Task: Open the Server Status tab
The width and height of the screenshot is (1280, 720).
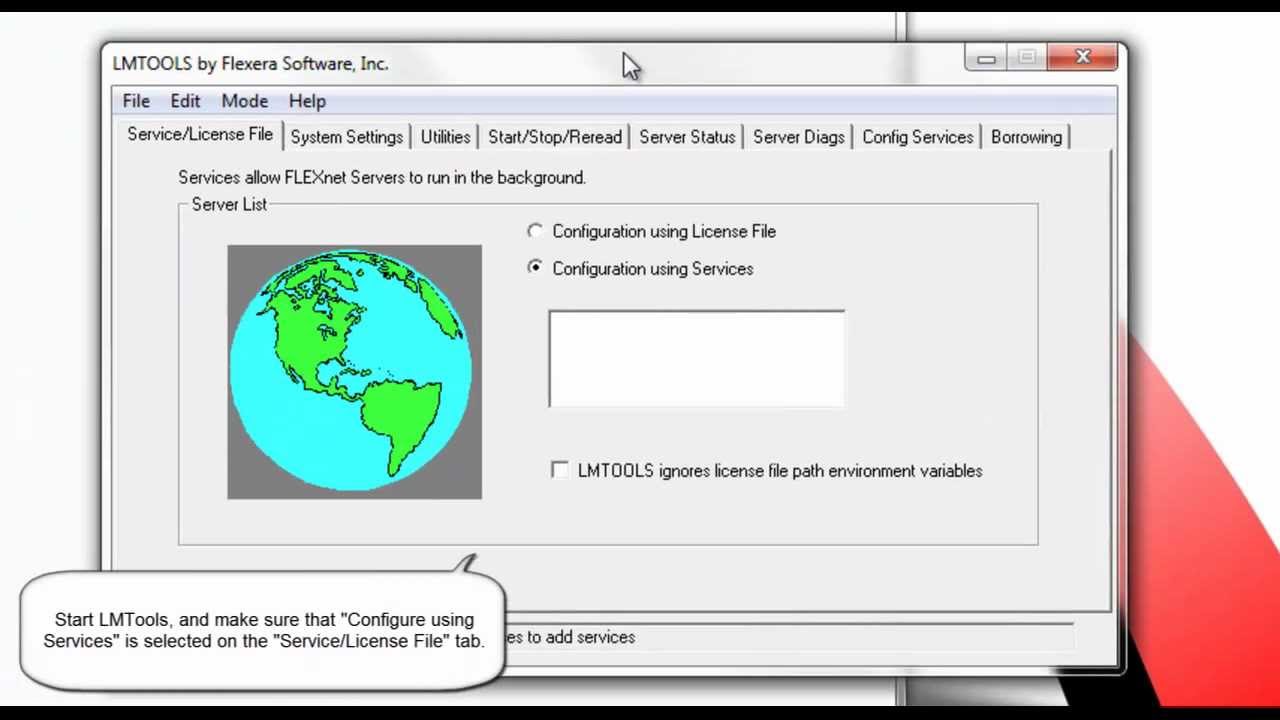Action: pyautogui.click(x=687, y=137)
